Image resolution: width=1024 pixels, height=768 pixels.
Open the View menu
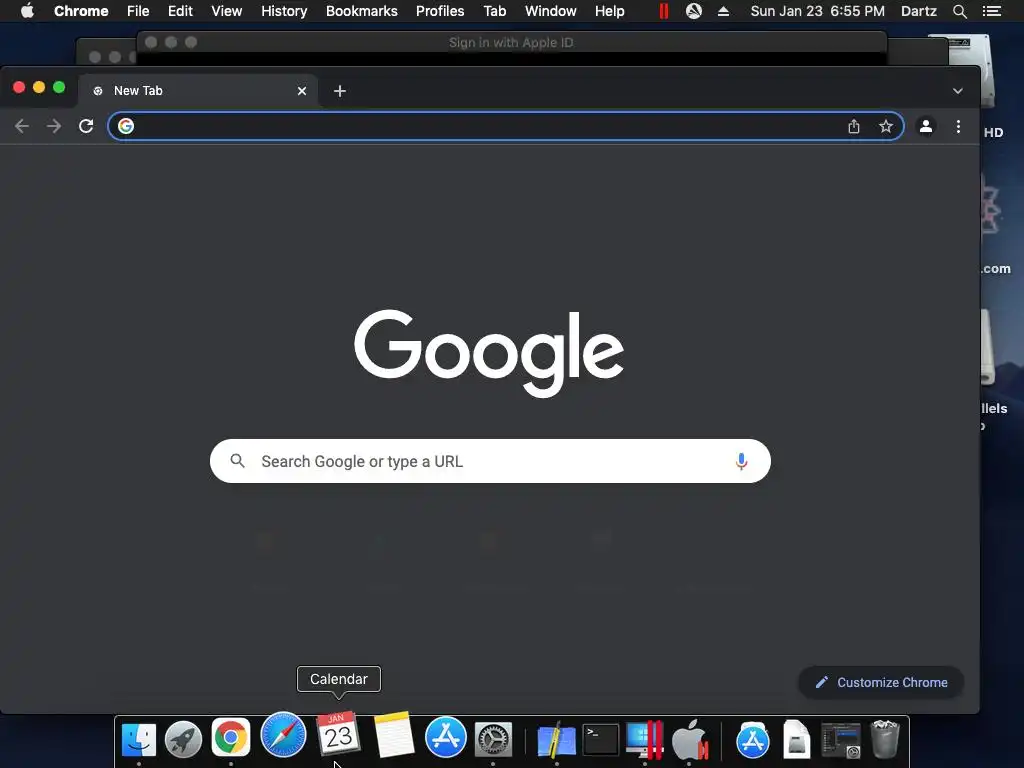227,11
